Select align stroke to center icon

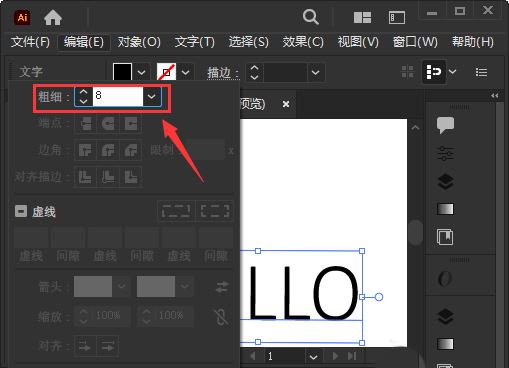(x=86, y=177)
